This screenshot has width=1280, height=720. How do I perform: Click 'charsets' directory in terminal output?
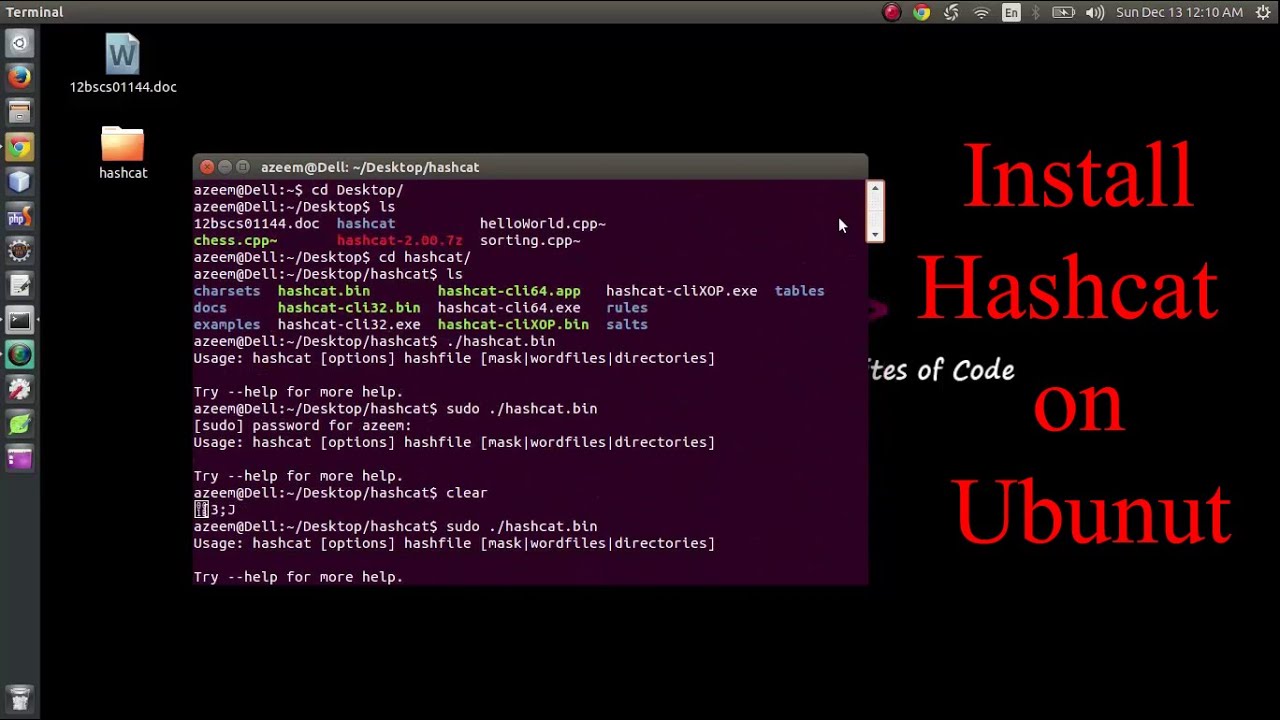(x=227, y=291)
